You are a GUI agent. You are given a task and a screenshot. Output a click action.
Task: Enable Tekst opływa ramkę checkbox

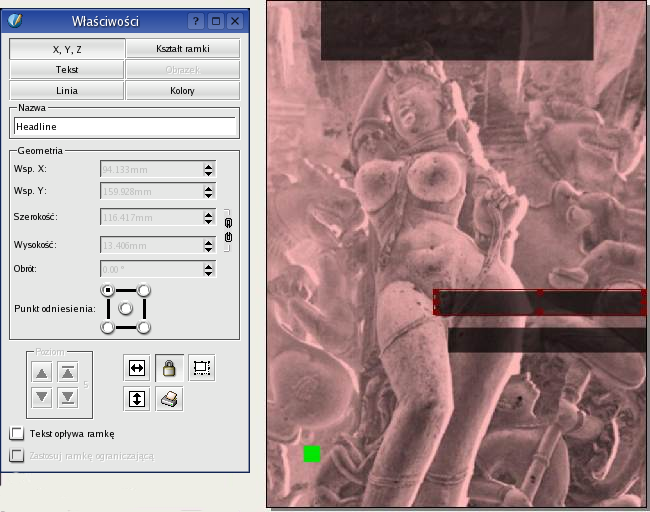click(x=17, y=433)
